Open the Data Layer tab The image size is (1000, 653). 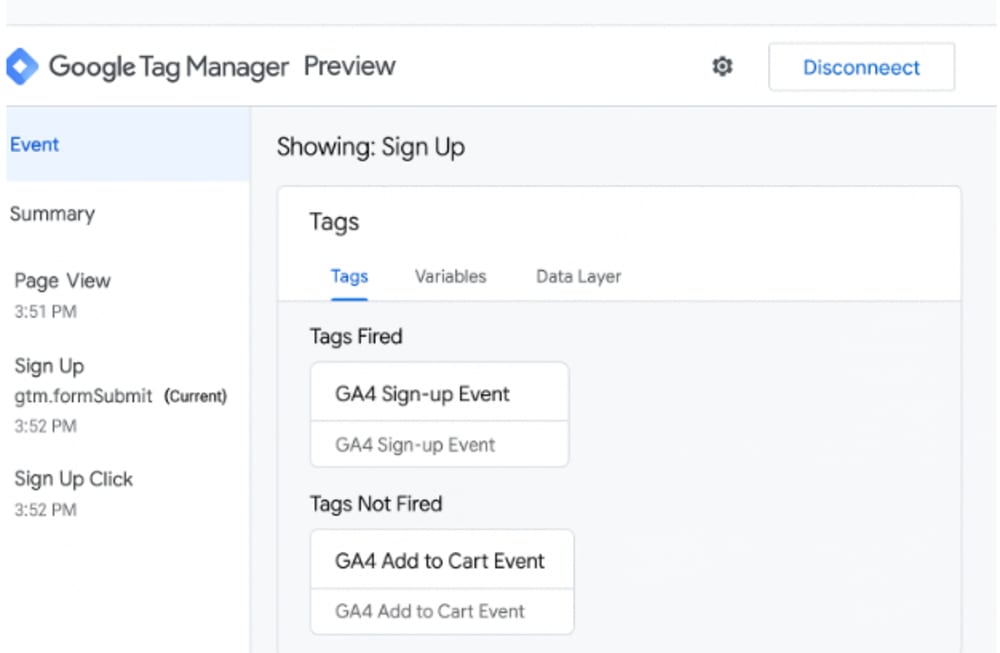point(577,277)
